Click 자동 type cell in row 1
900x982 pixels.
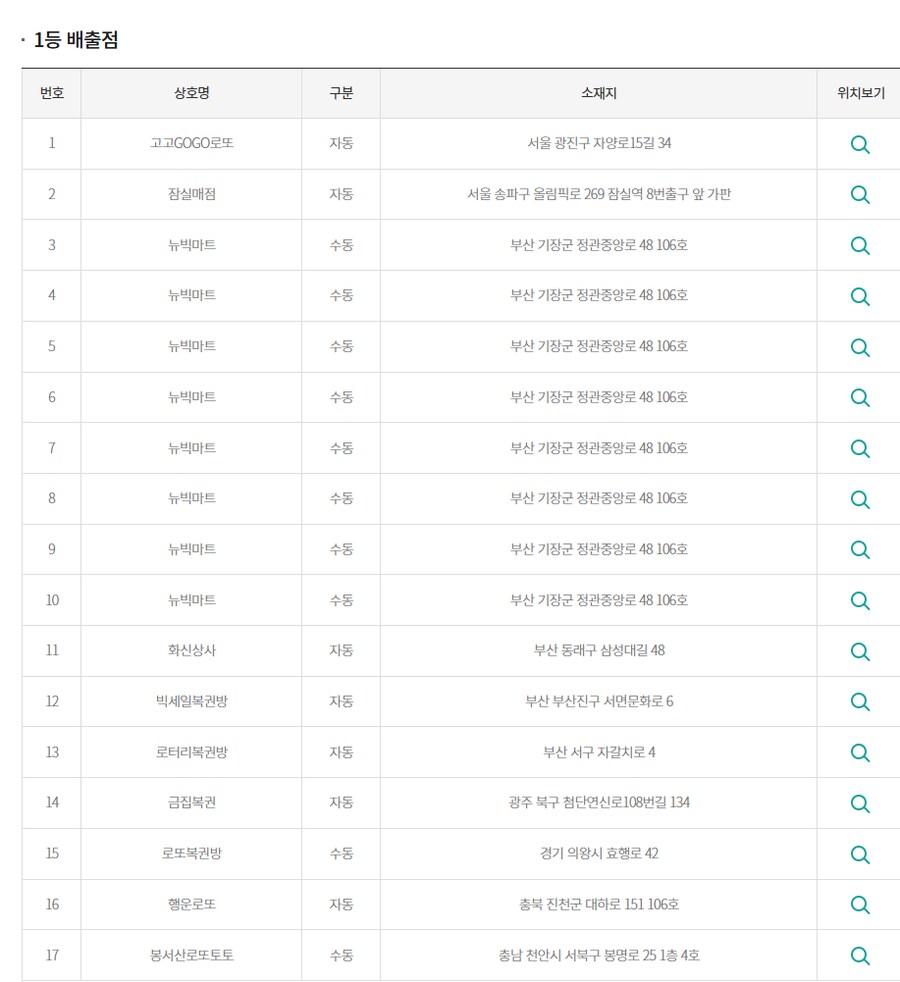coord(341,143)
